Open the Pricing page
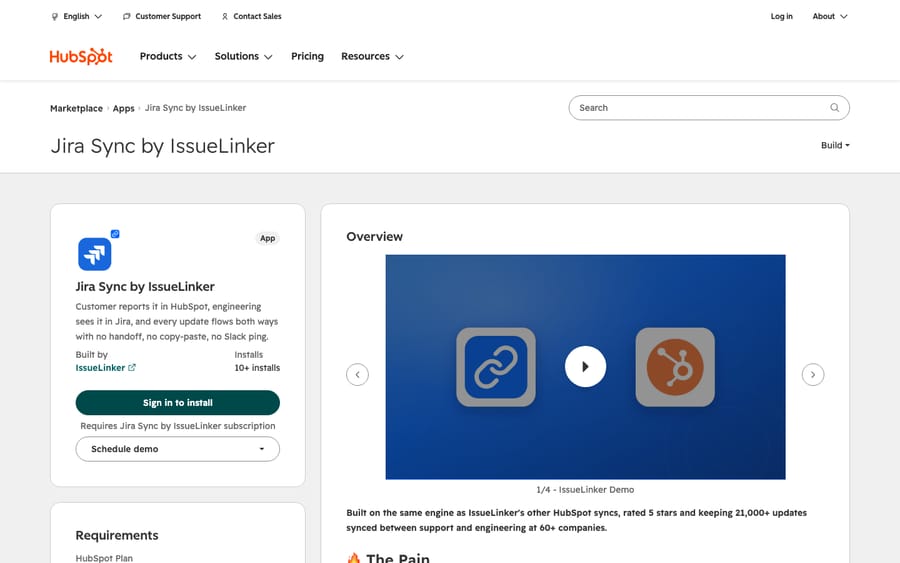This screenshot has width=900, height=563. pyautogui.click(x=307, y=56)
